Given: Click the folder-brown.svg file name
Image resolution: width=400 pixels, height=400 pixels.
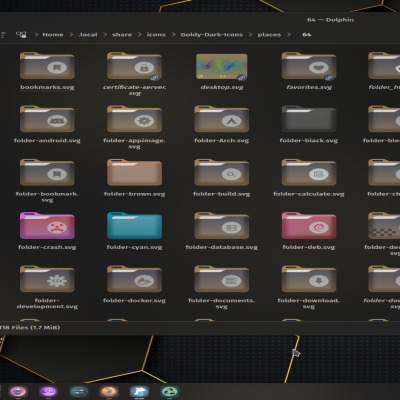Looking at the screenshot, I should point(134,194).
